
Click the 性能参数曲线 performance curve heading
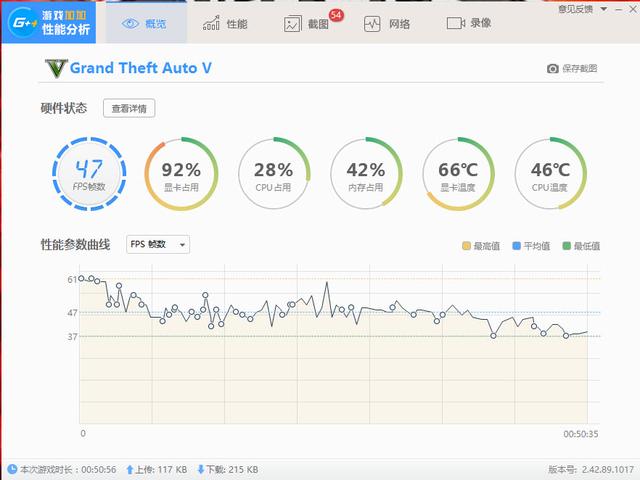click(x=76, y=244)
